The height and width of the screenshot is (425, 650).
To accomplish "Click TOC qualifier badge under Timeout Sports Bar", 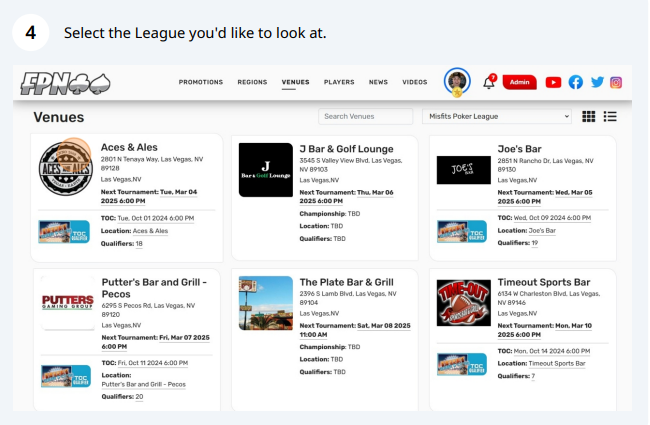I will click(462, 364).
